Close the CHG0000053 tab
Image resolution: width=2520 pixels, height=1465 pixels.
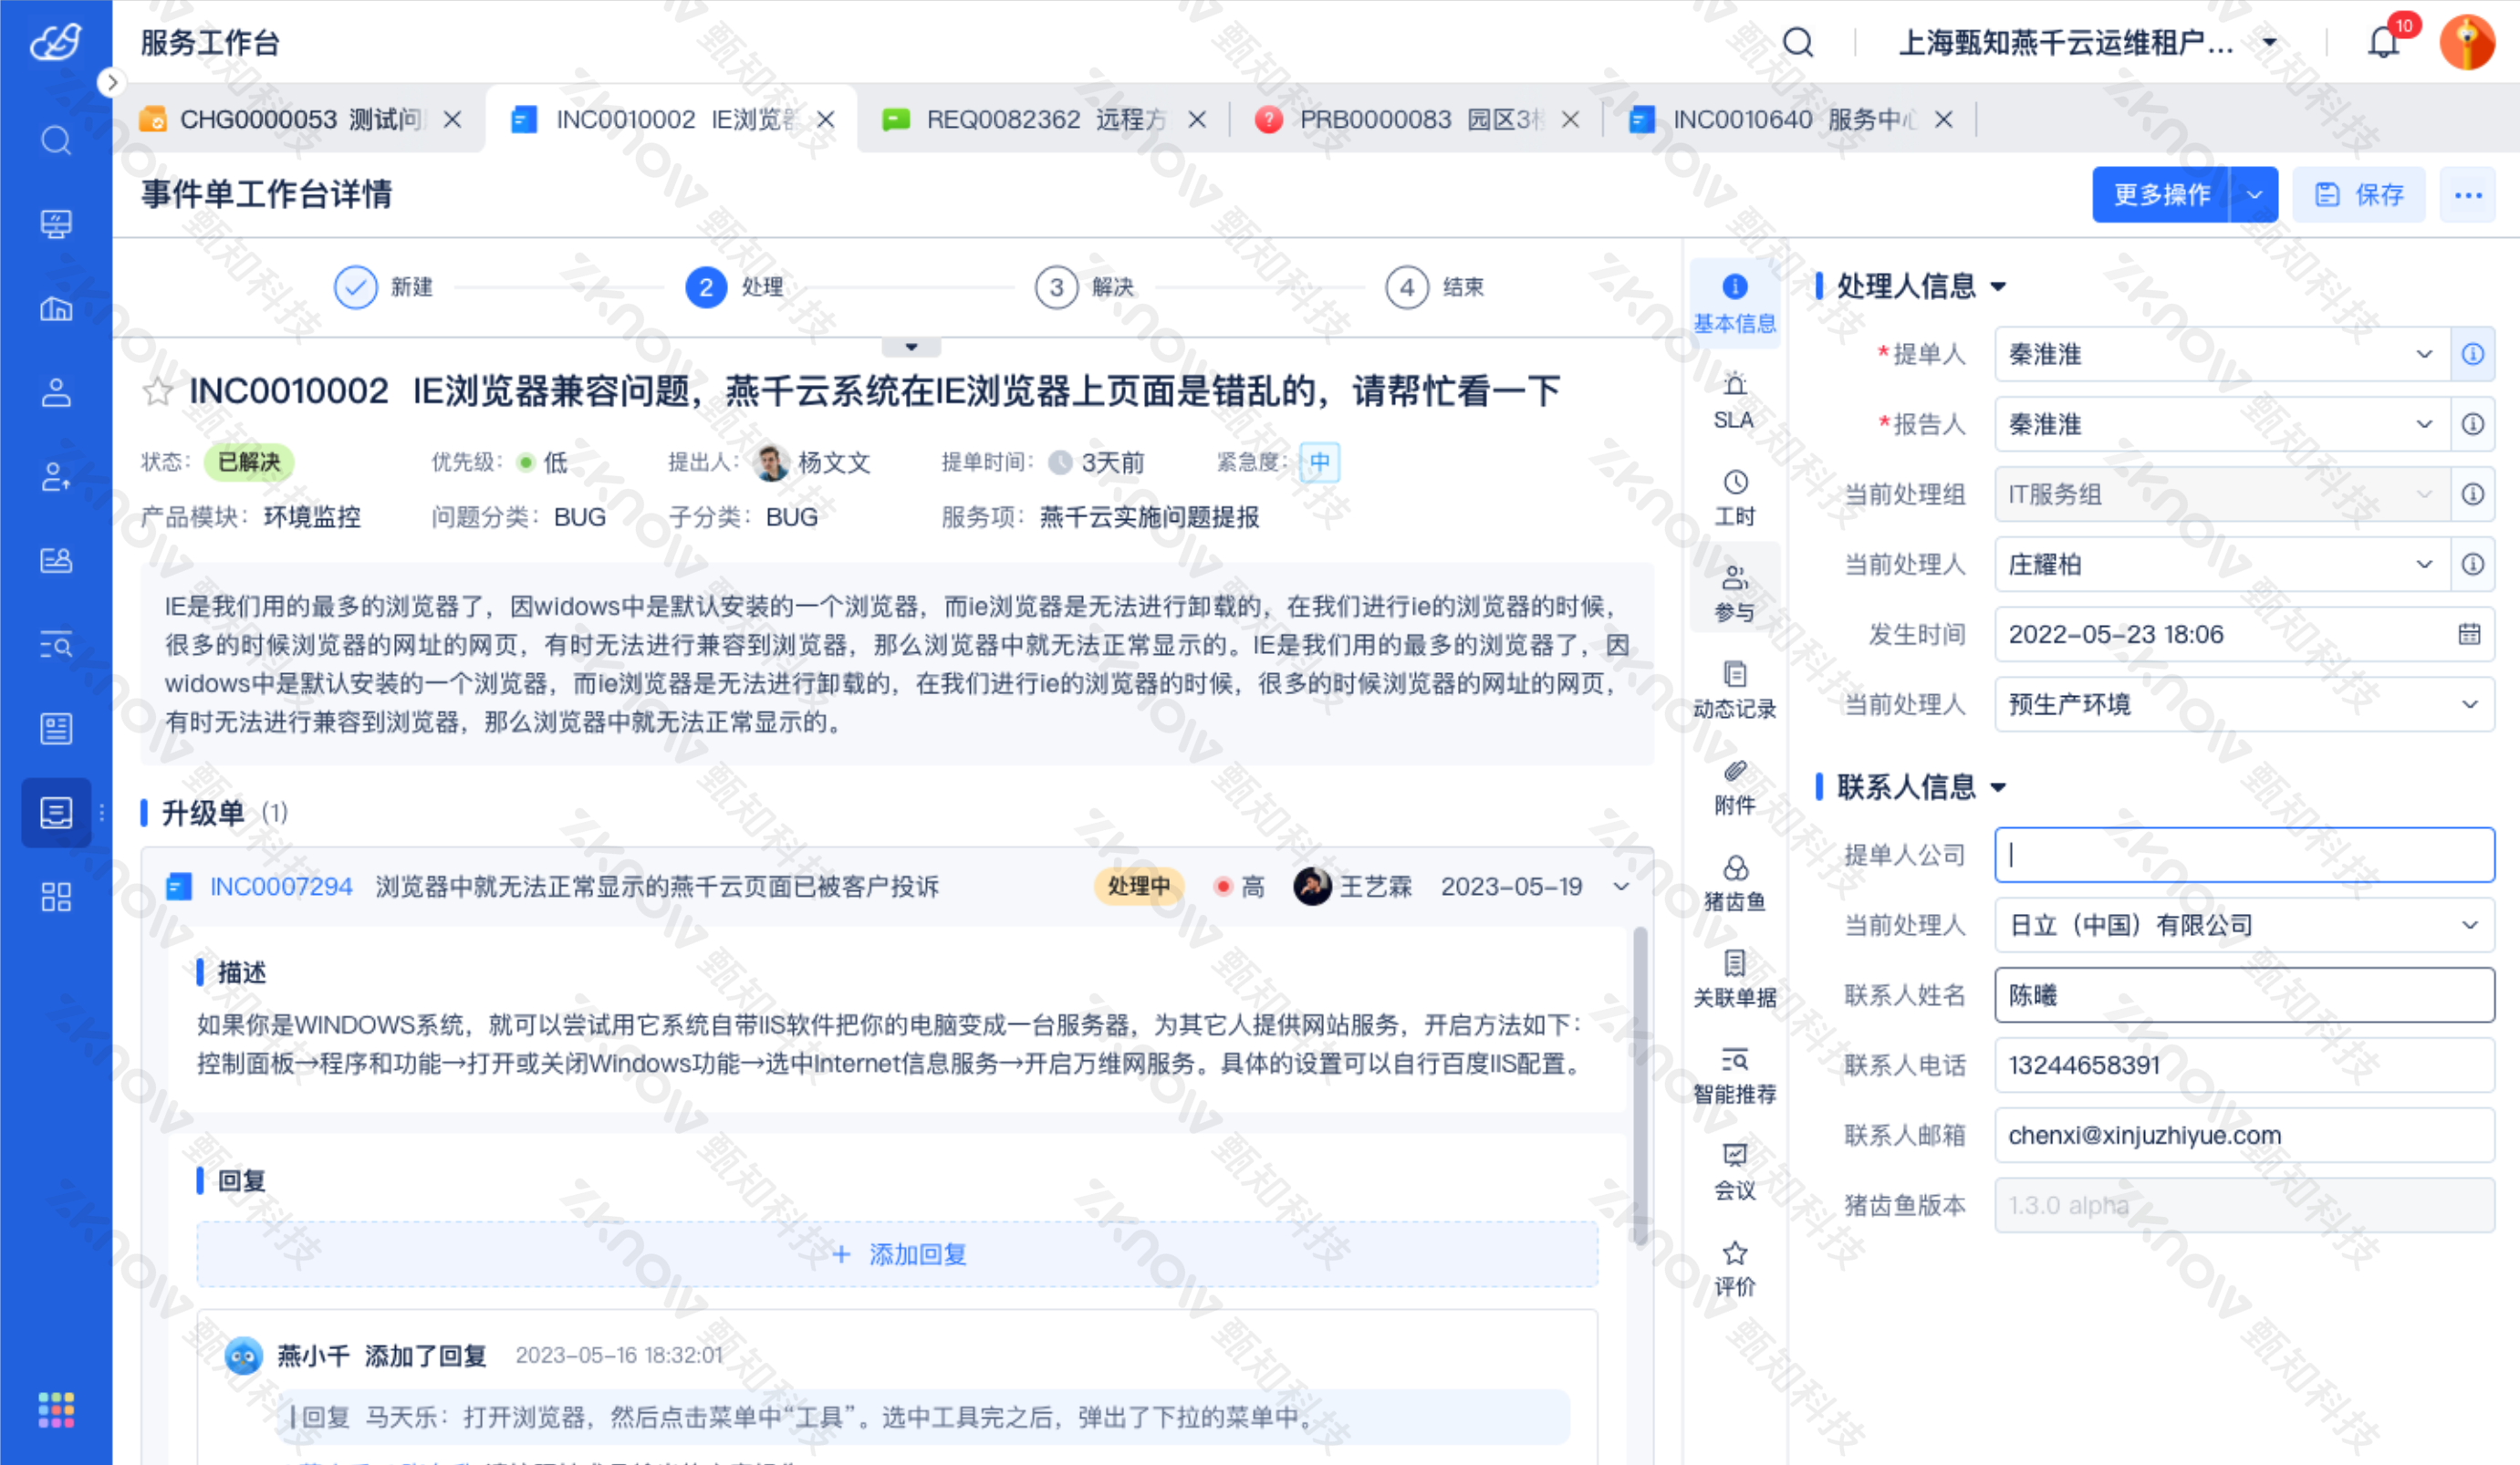coord(453,120)
